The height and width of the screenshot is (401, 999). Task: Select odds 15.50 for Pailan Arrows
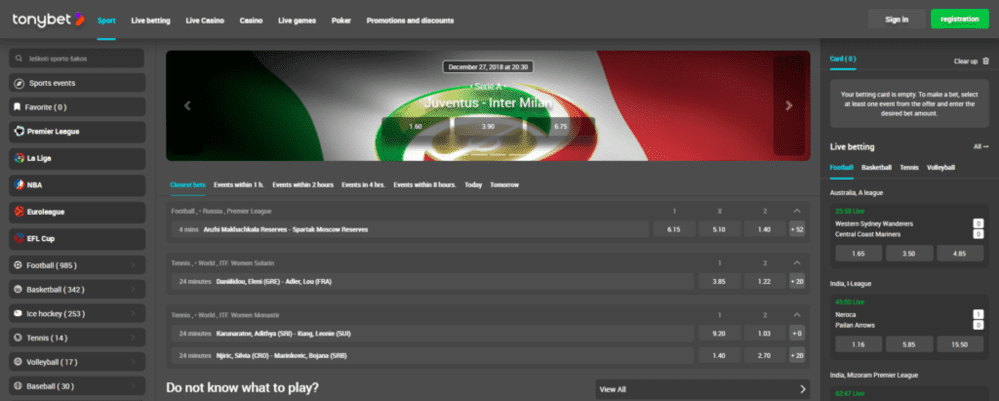960,344
